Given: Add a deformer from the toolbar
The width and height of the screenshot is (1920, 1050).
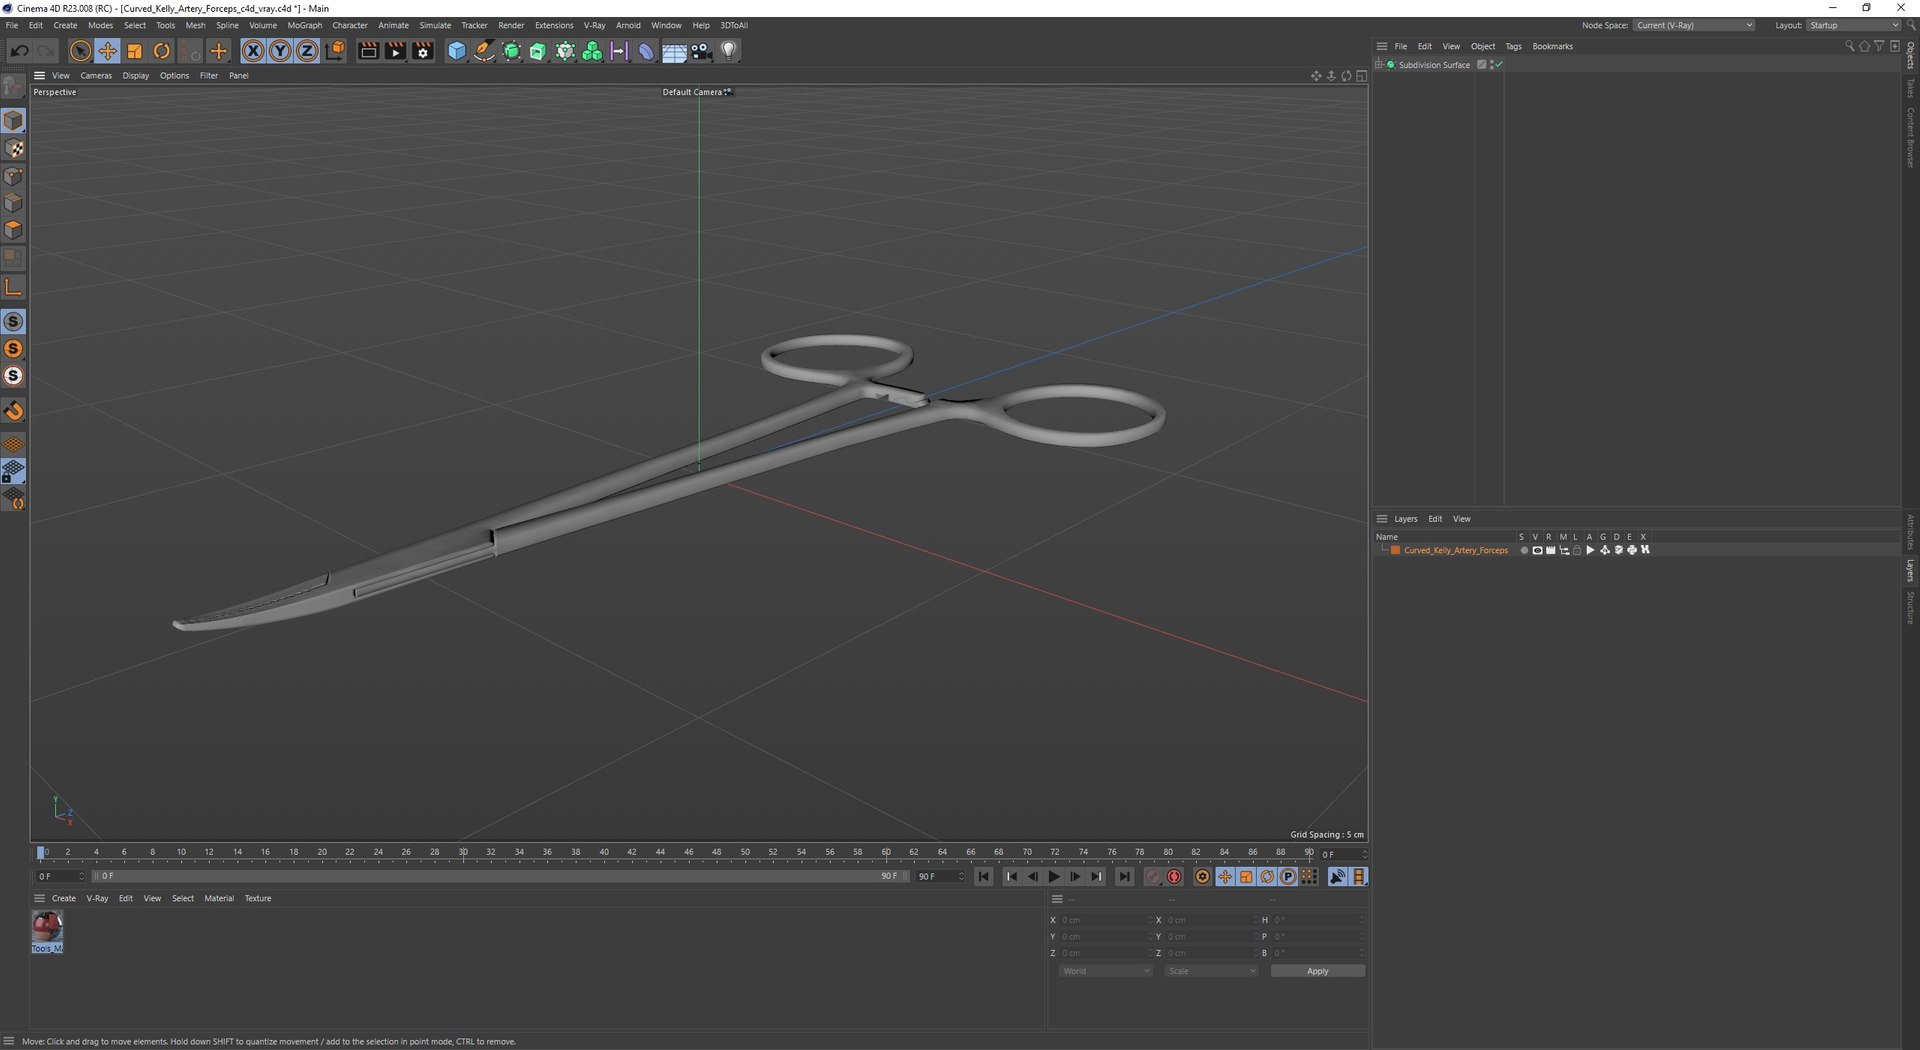Looking at the screenshot, I should coord(646,51).
